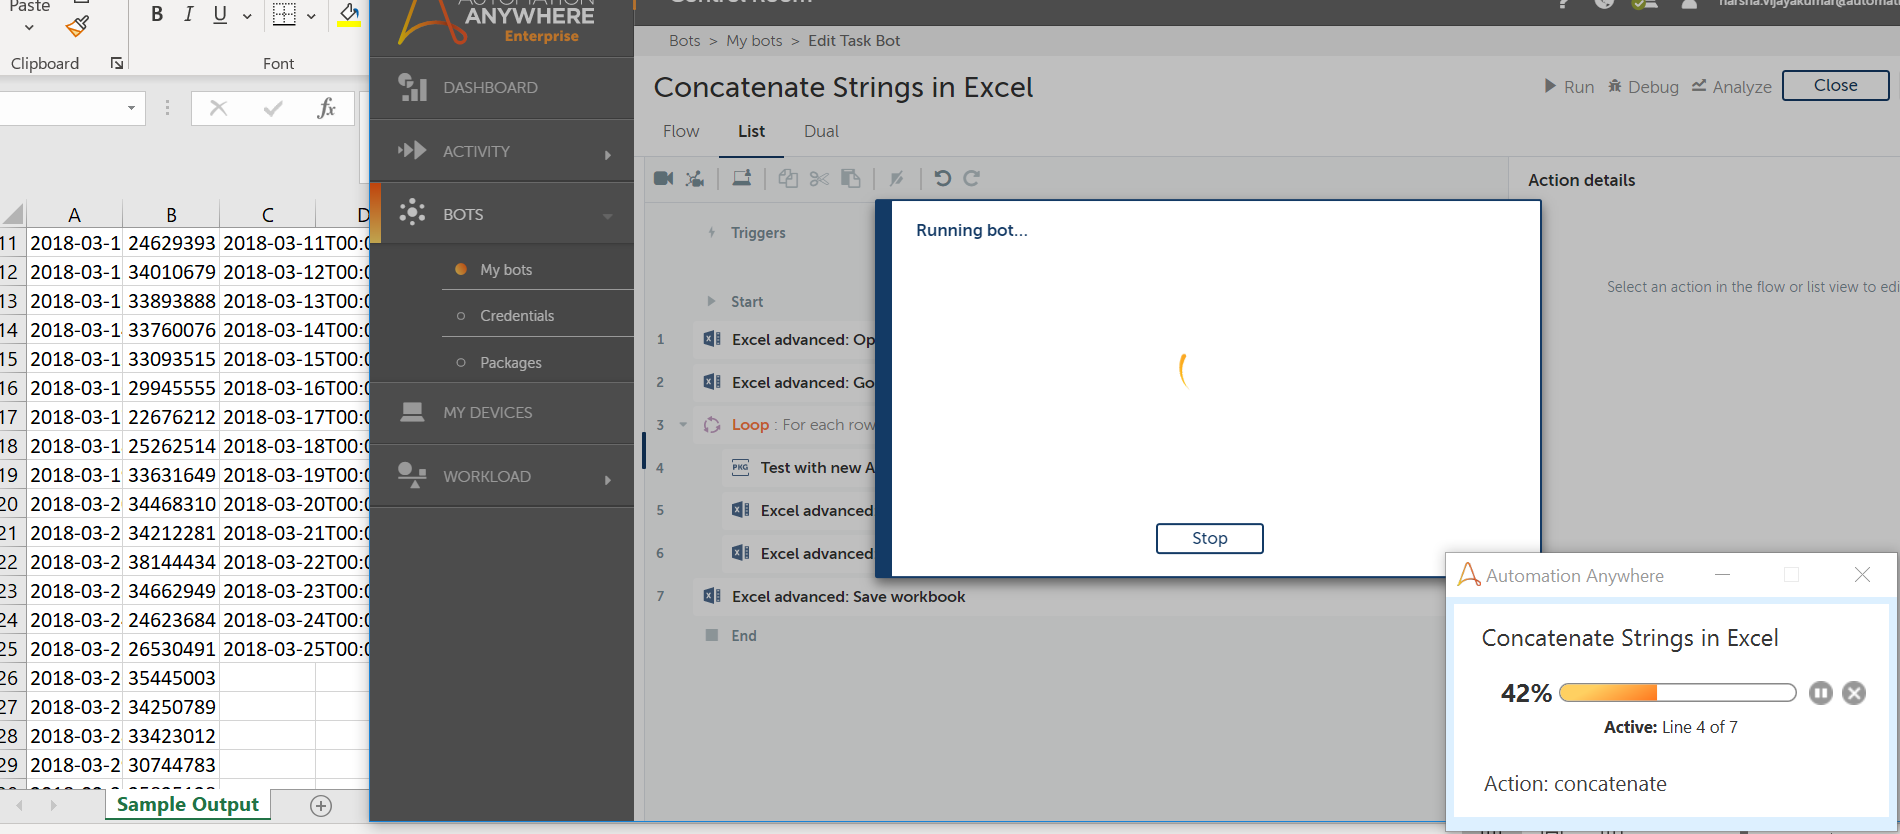Click the scissors Cut icon
This screenshot has height=834, width=1900.
[819, 178]
